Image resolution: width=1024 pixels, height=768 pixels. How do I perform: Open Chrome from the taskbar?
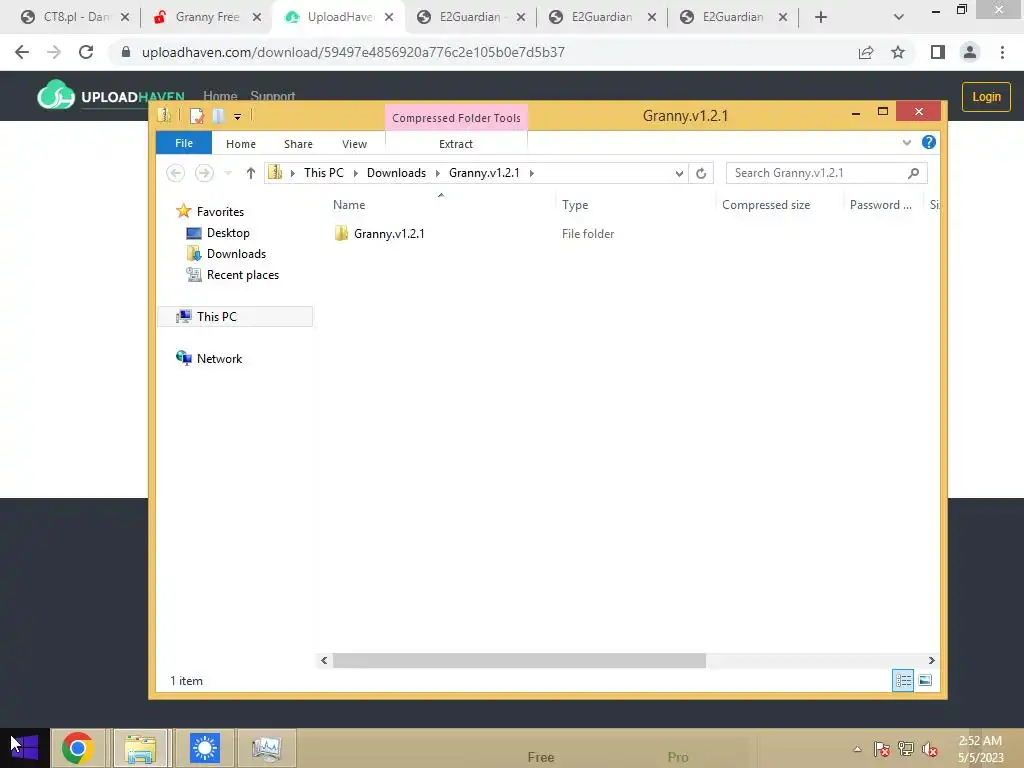click(77, 748)
